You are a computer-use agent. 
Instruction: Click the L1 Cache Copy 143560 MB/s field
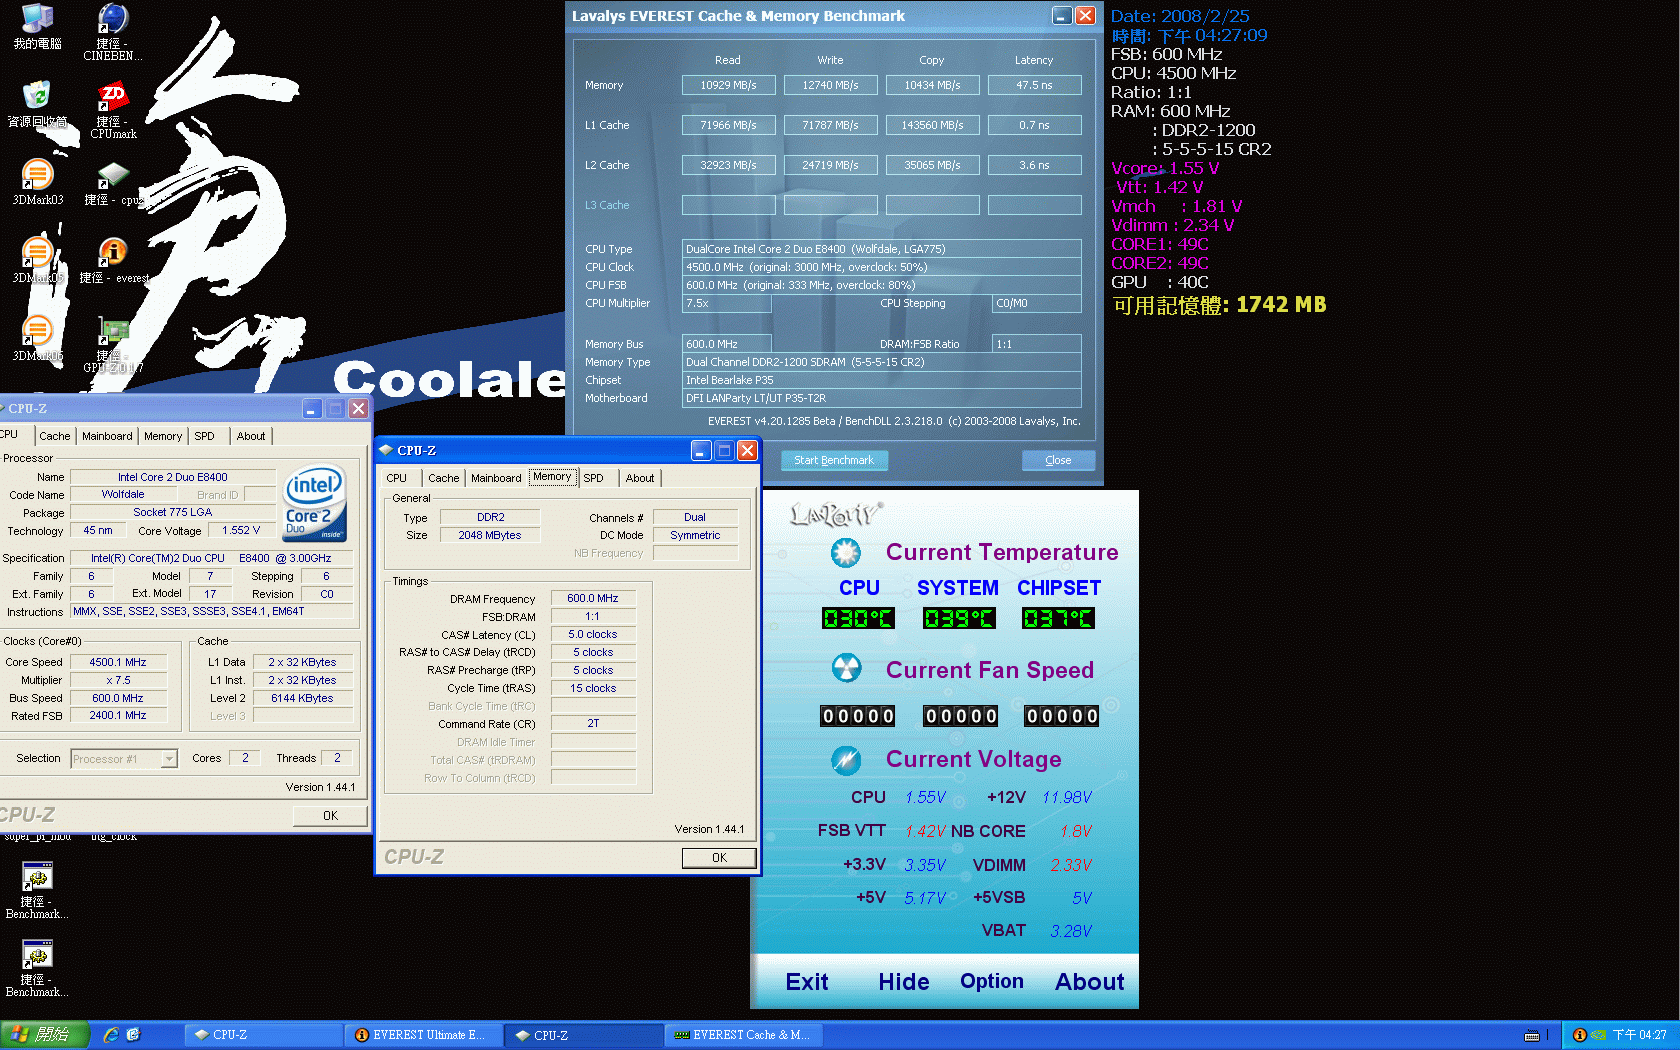click(933, 125)
